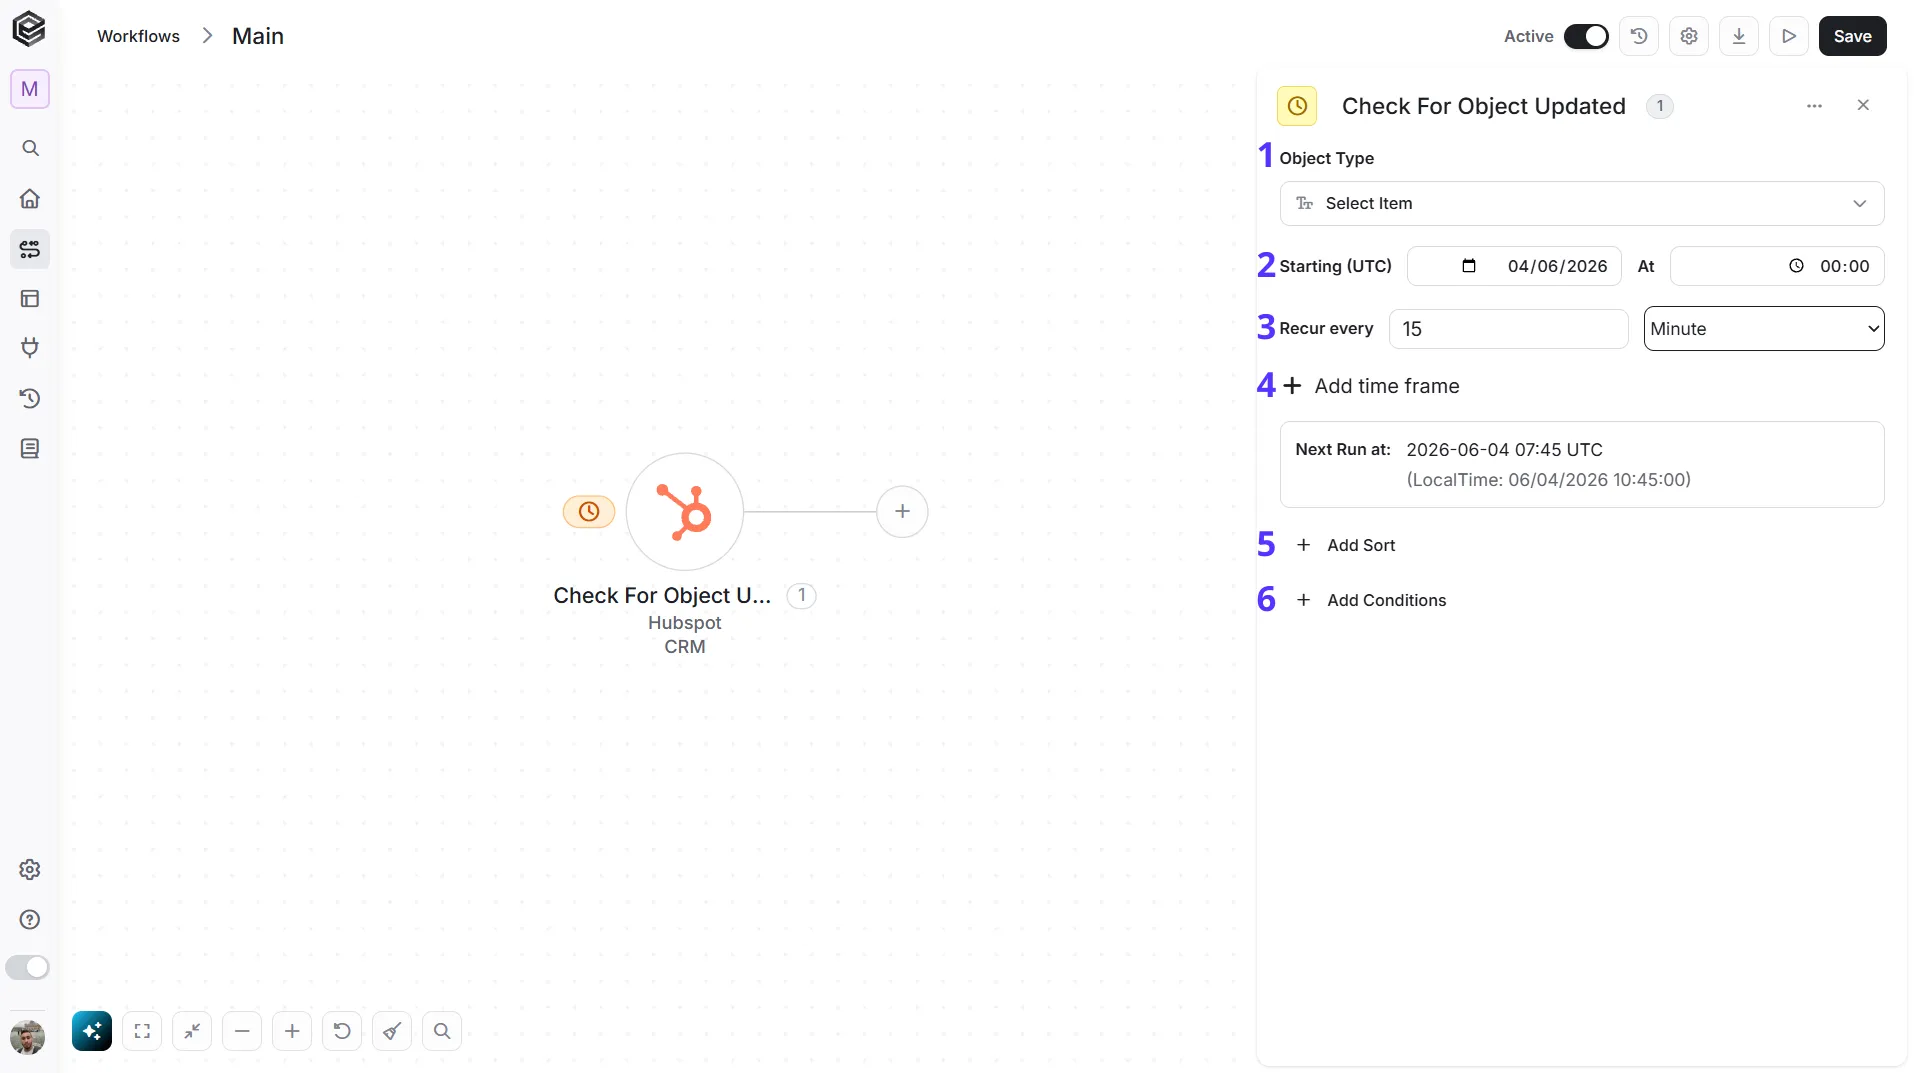This screenshot has width=1914, height=1073.
Task: Click Add time frame
Action: (x=1371, y=386)
